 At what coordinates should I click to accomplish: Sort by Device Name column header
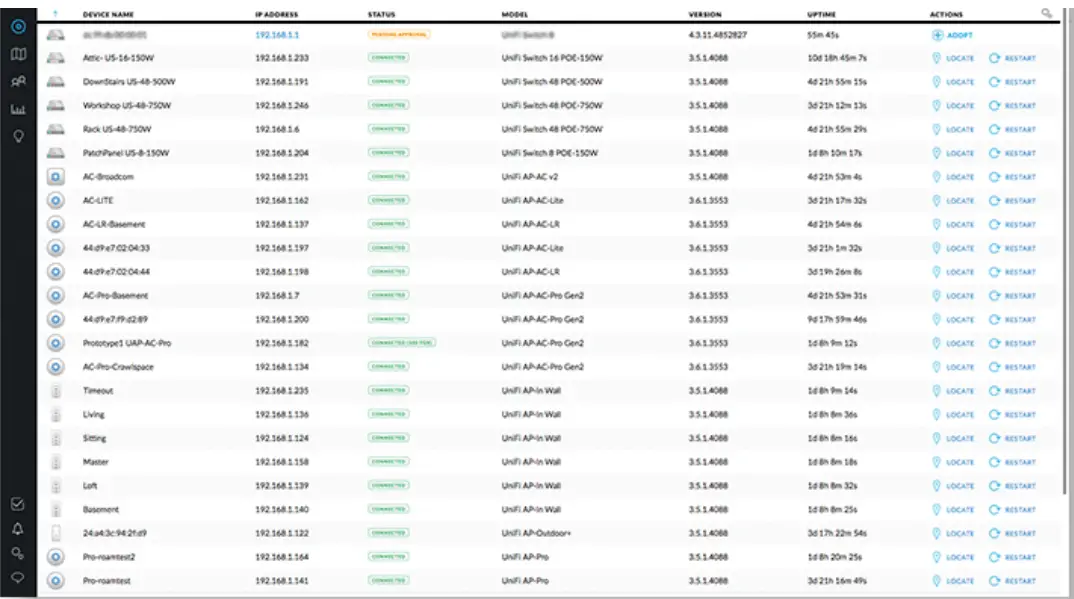coord(108,14)
